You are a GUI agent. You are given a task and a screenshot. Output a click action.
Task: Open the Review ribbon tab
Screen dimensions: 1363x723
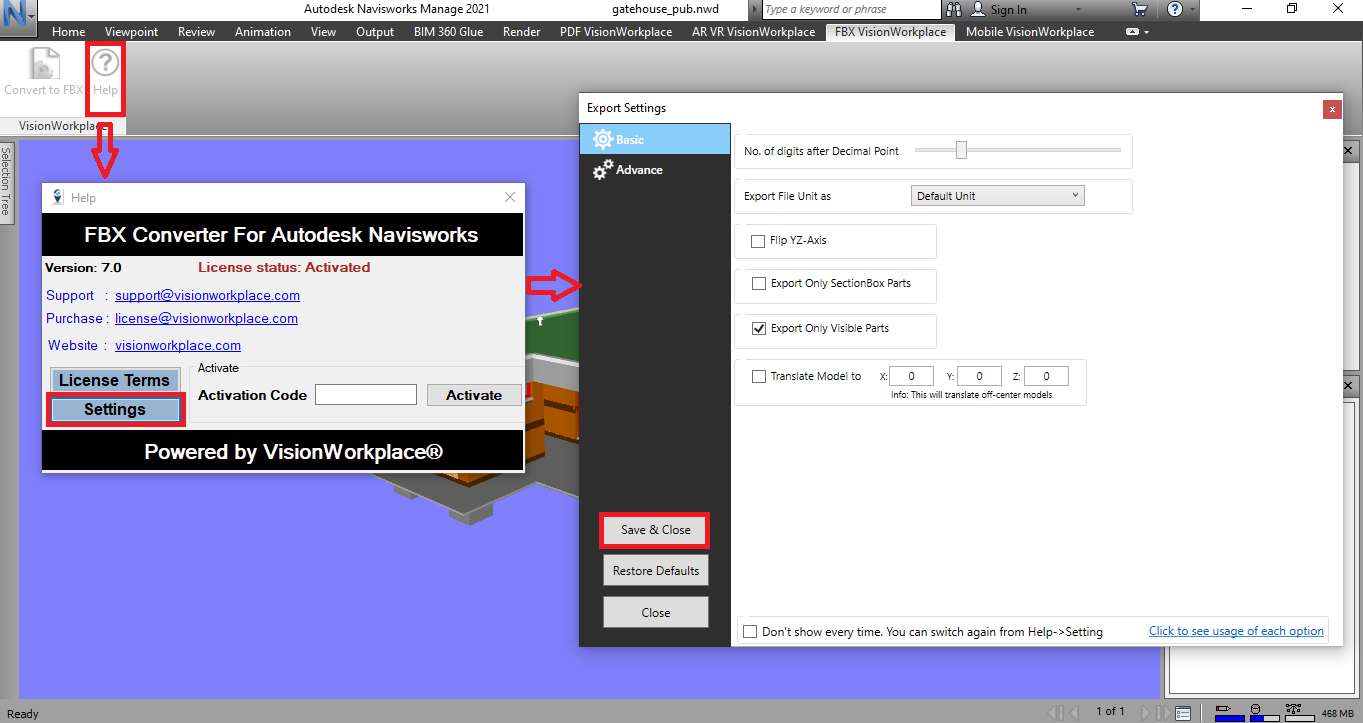coord(196,32)
